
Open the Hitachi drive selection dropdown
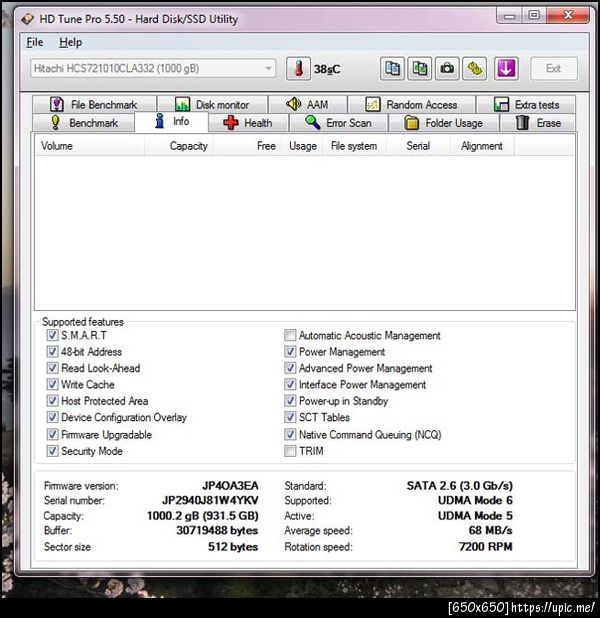pyautogui.click(x=153, y=69)
